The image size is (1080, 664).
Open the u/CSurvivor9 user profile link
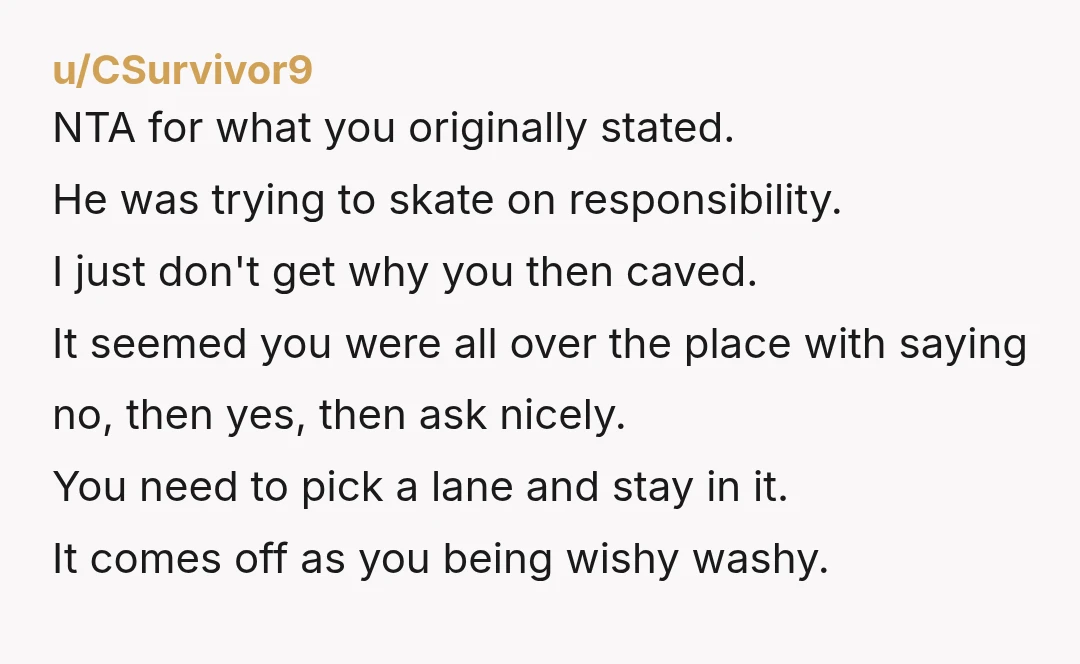coord(183,70)
